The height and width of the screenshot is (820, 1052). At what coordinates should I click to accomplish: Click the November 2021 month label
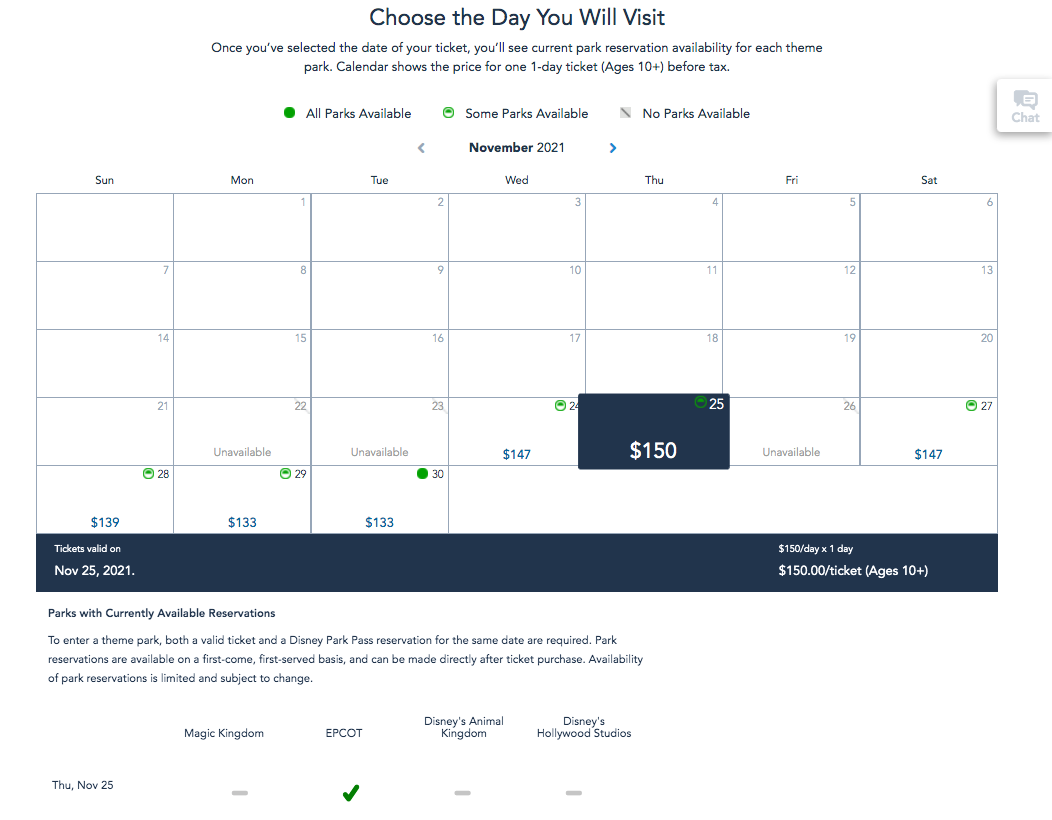click(x=516, y=148)
